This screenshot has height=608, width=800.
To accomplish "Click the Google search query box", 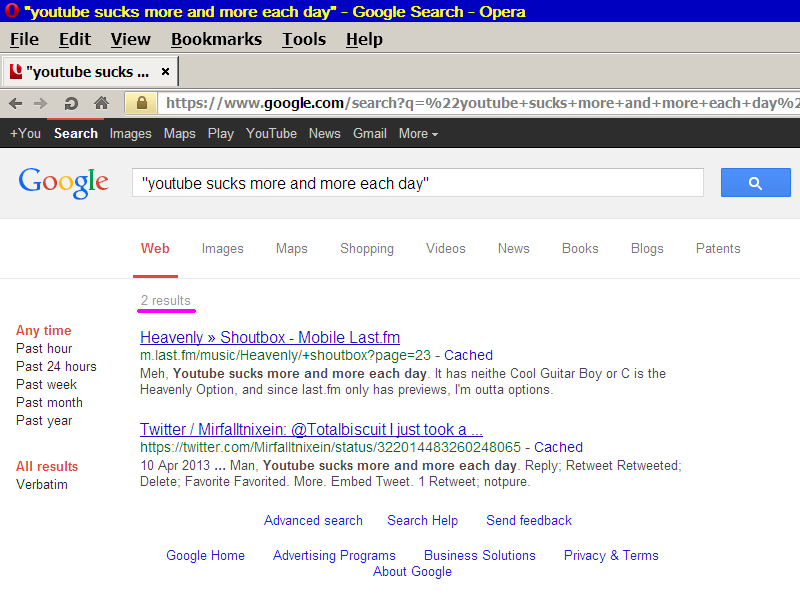I will [417, 183].
